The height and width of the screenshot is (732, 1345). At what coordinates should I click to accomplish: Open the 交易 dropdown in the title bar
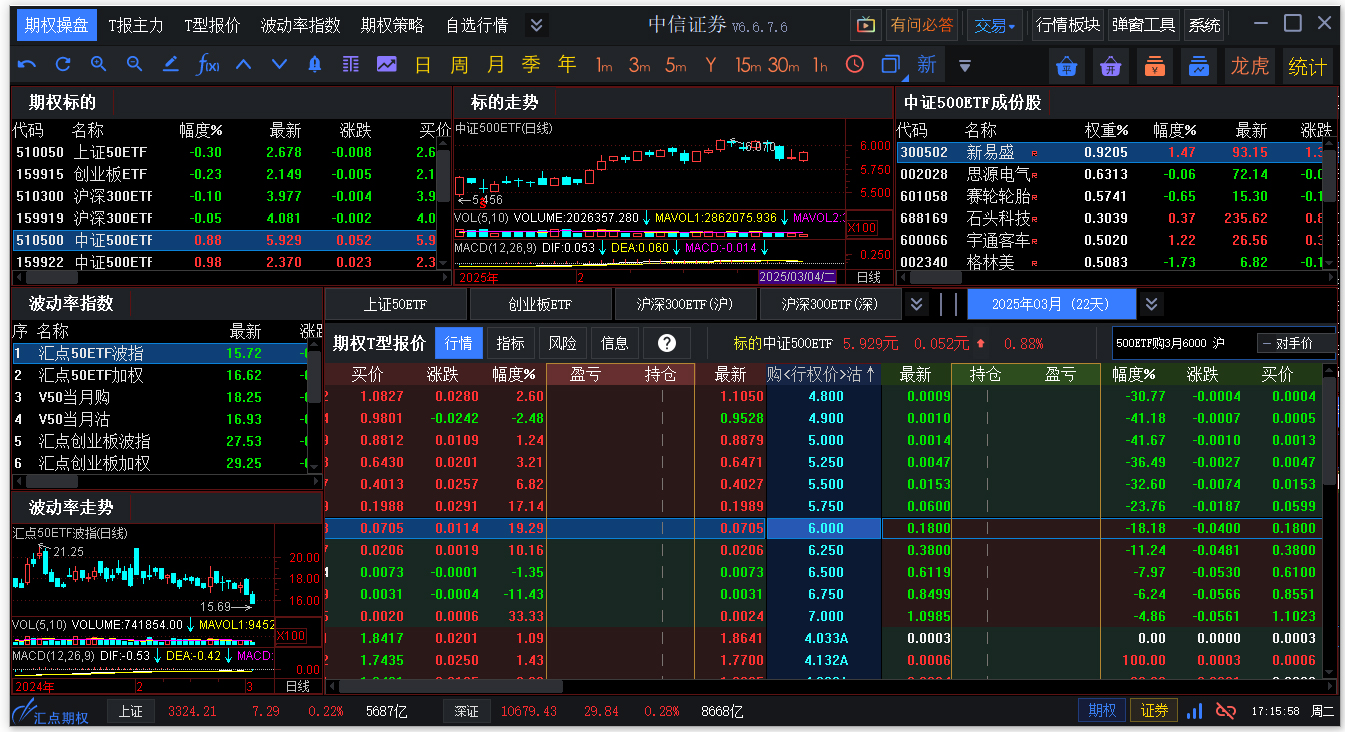click(x=994, y=24)
